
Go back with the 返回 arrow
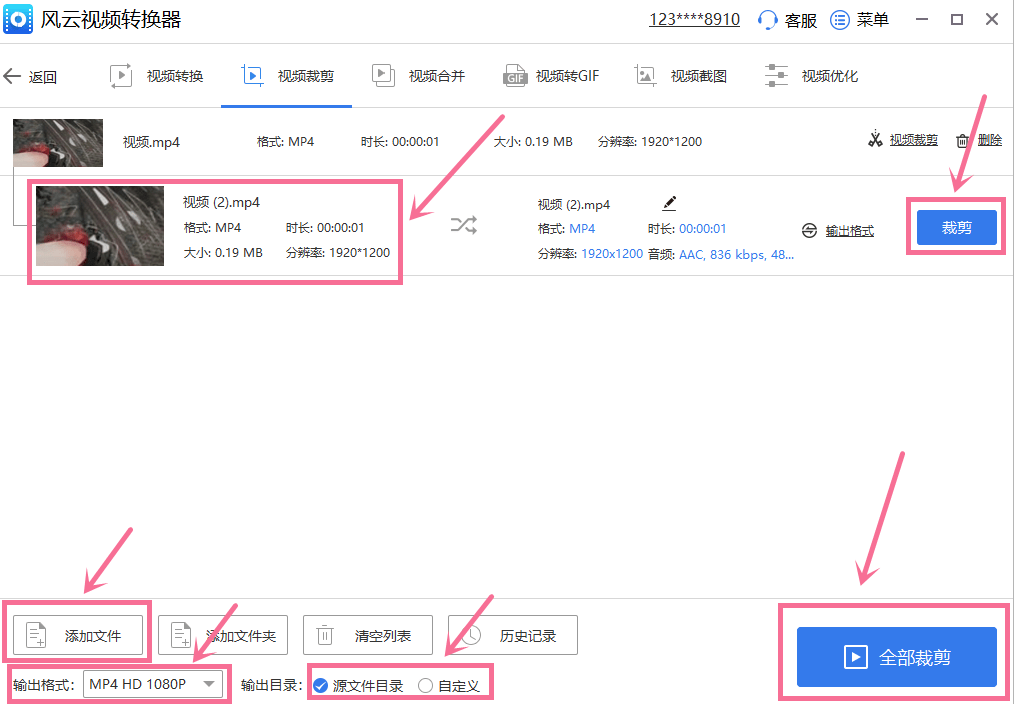[x=12, y=76]
